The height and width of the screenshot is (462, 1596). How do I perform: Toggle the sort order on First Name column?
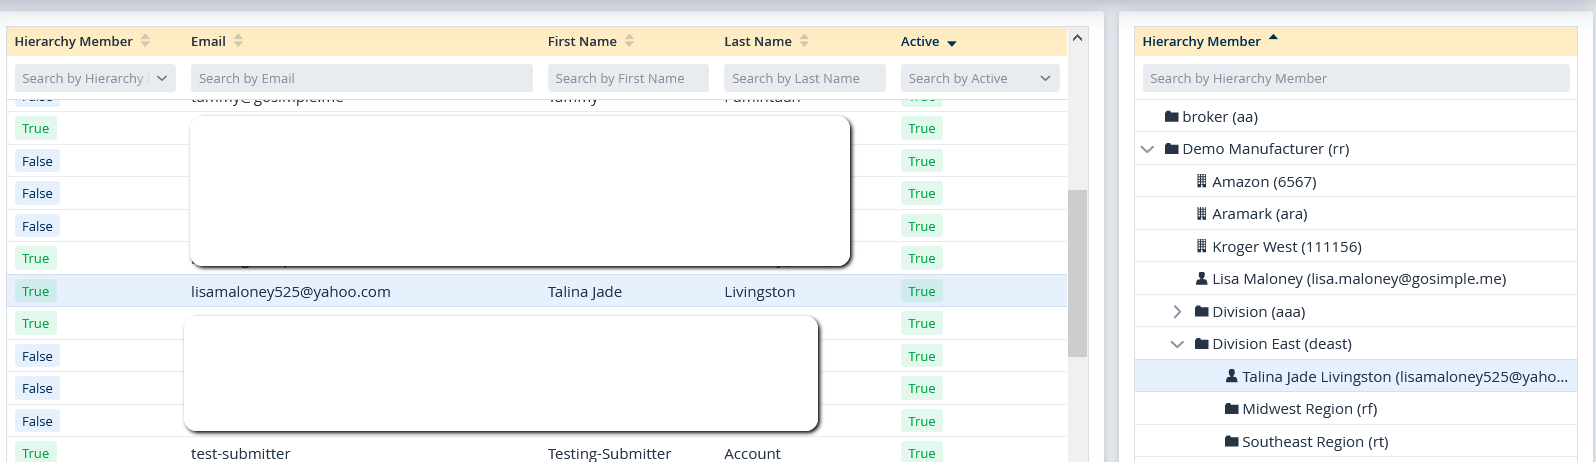[629, 41]
